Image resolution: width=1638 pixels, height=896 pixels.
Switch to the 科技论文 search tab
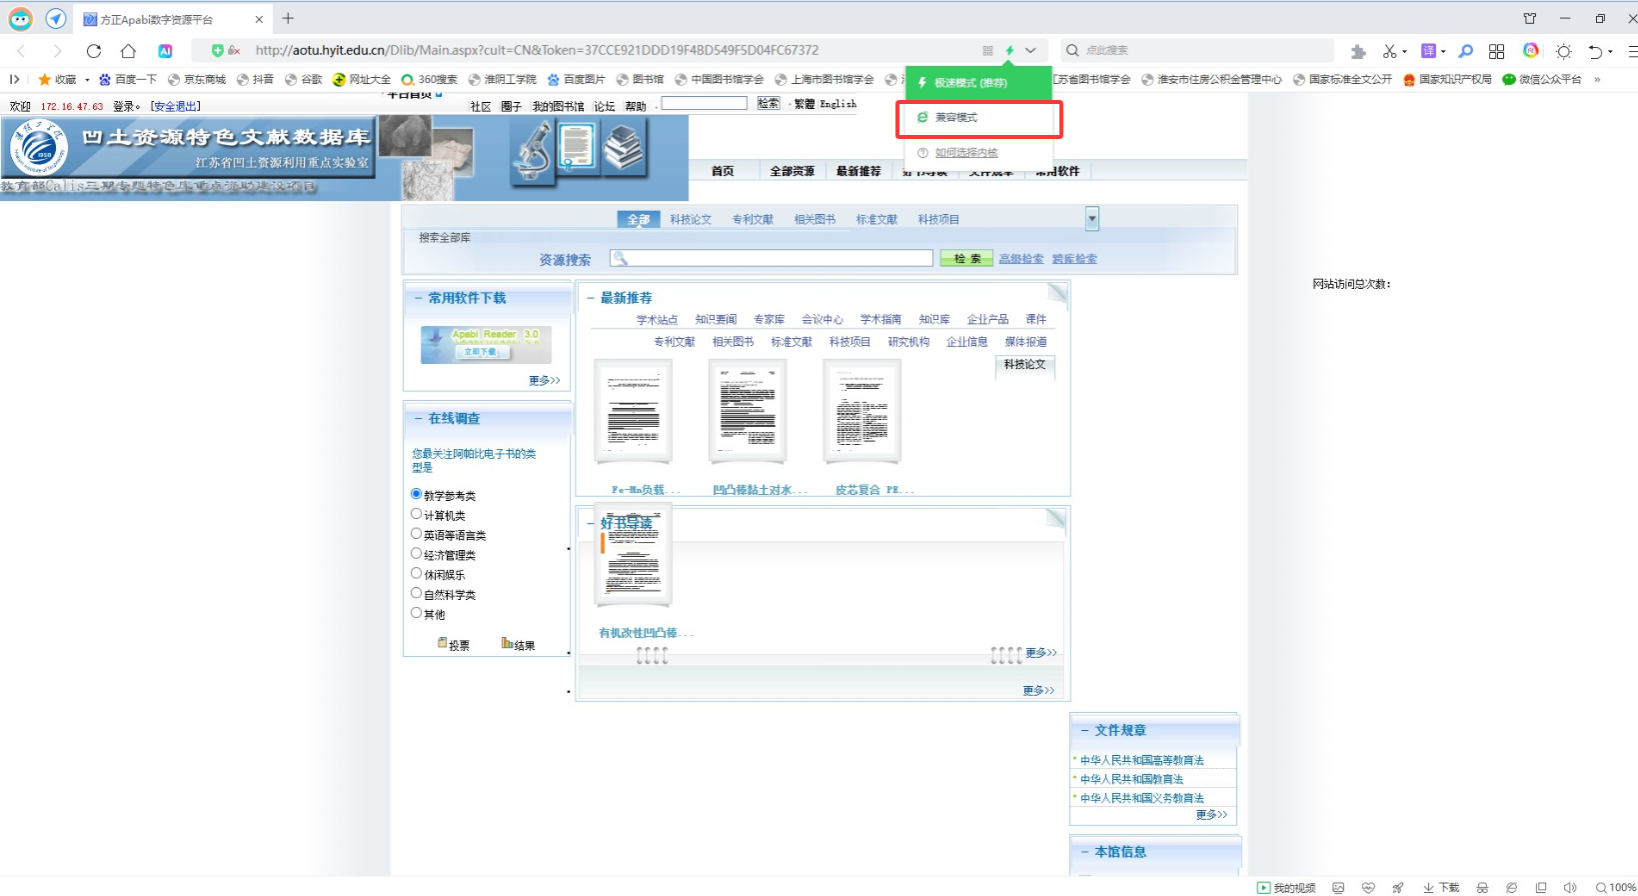(691, 219)
